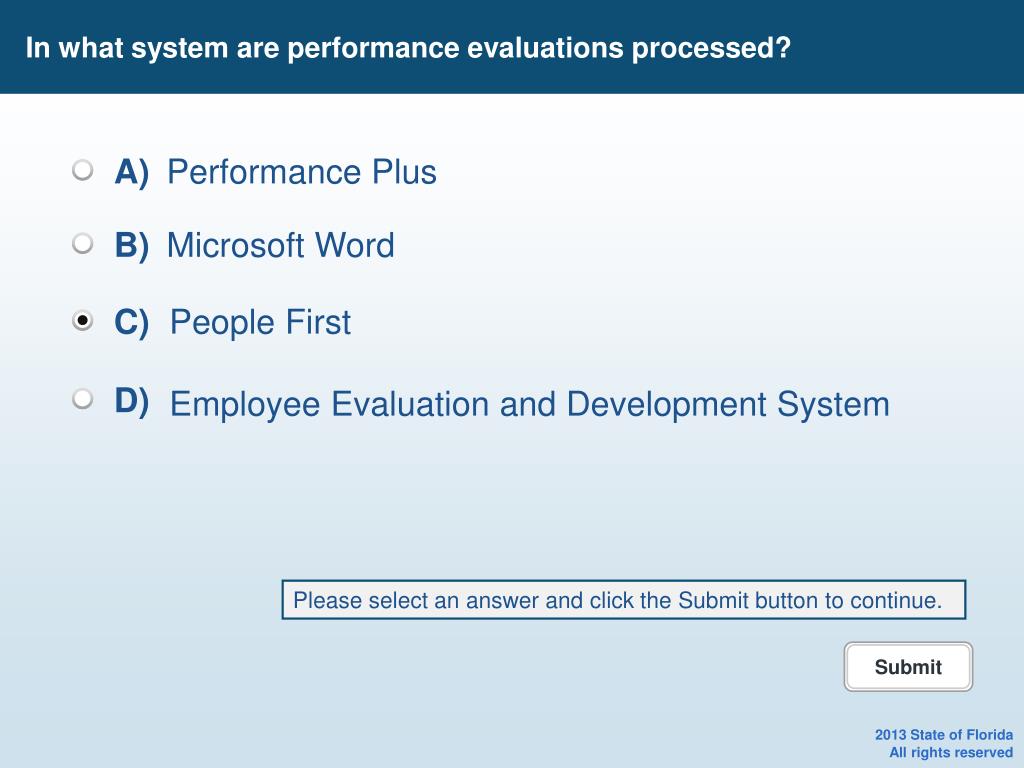
Task: Select the radio button for option B
Action: click(82, 244)
